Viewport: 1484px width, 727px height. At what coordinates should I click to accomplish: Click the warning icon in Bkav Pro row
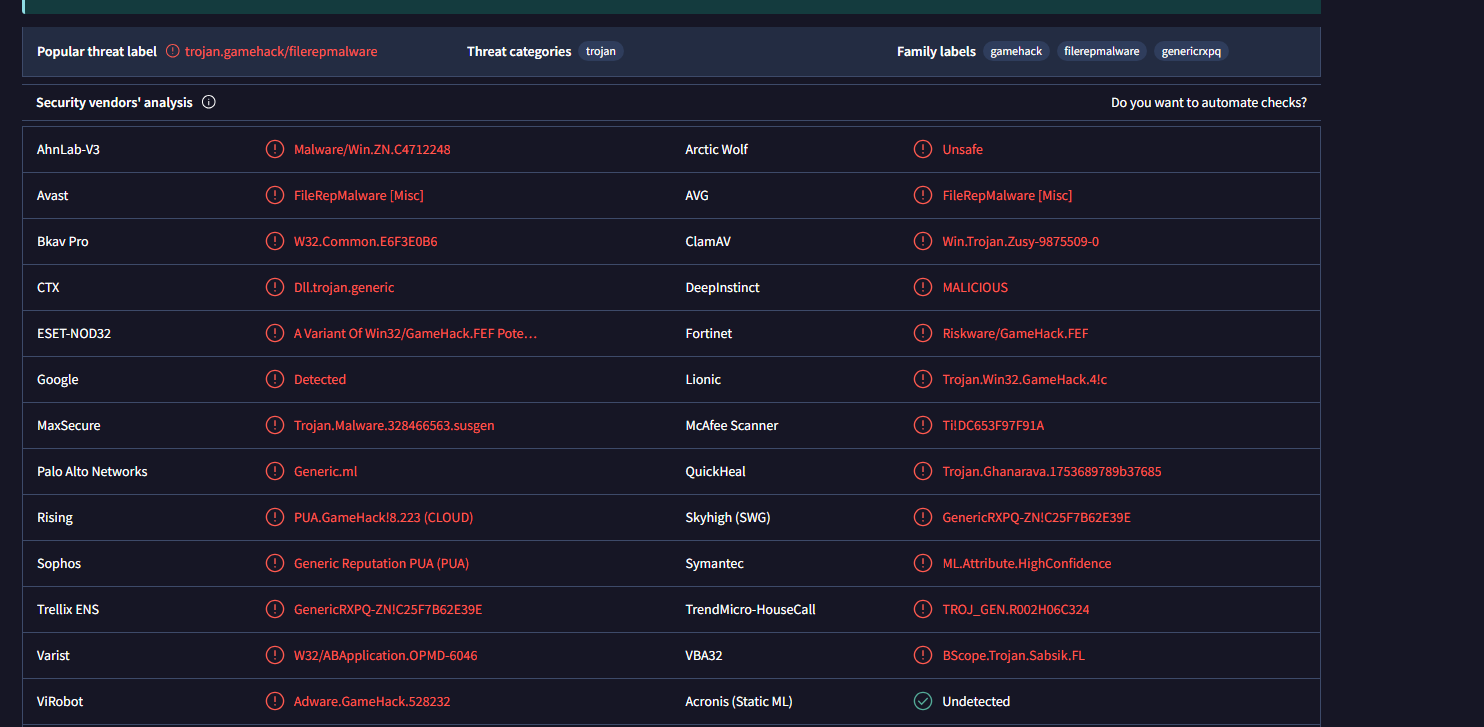(274, 241)
